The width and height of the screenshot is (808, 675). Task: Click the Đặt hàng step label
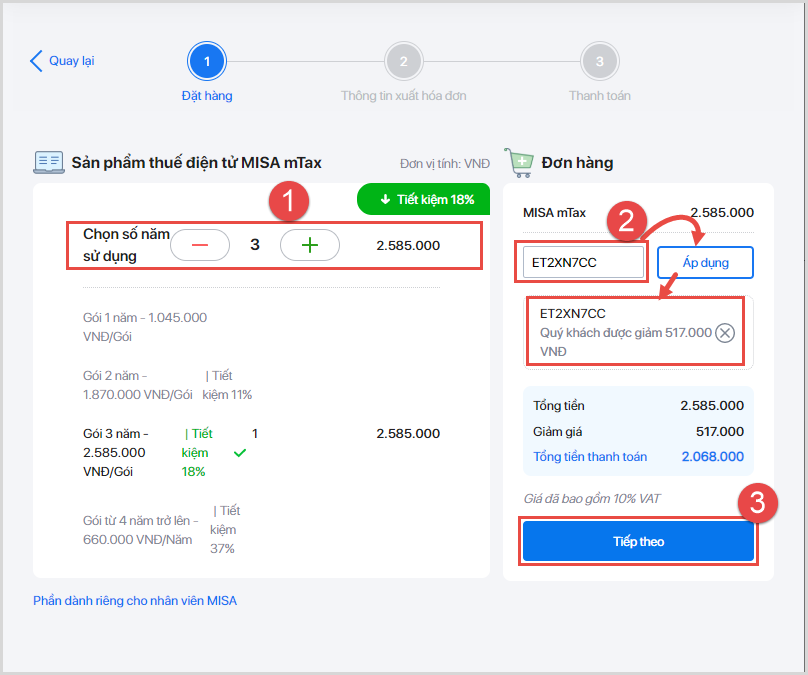(207, 96)
